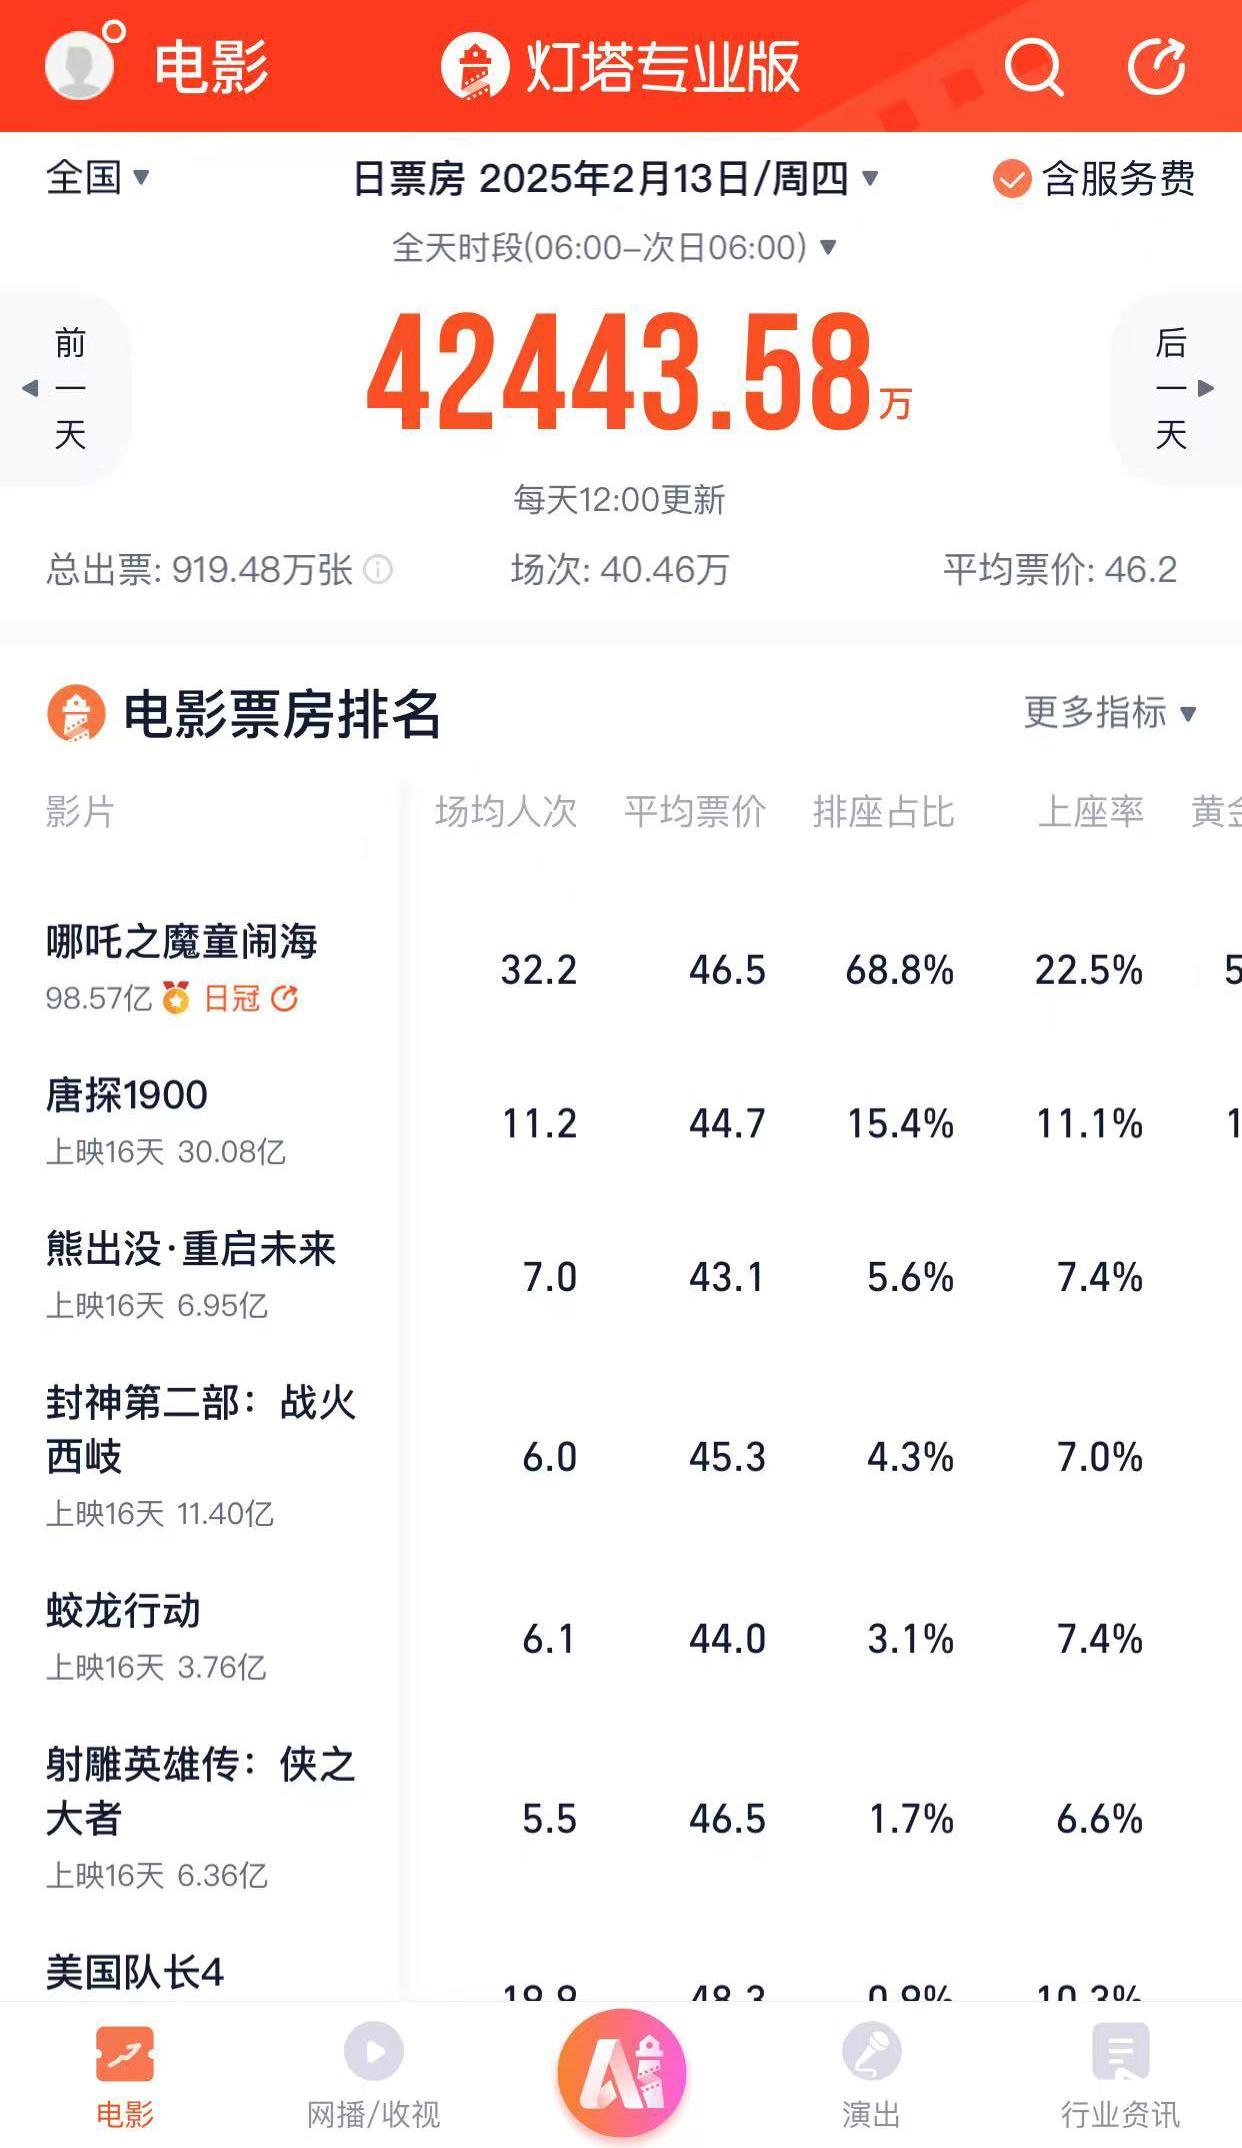Tap the 日冠 medal badge icon

(176, 998)
